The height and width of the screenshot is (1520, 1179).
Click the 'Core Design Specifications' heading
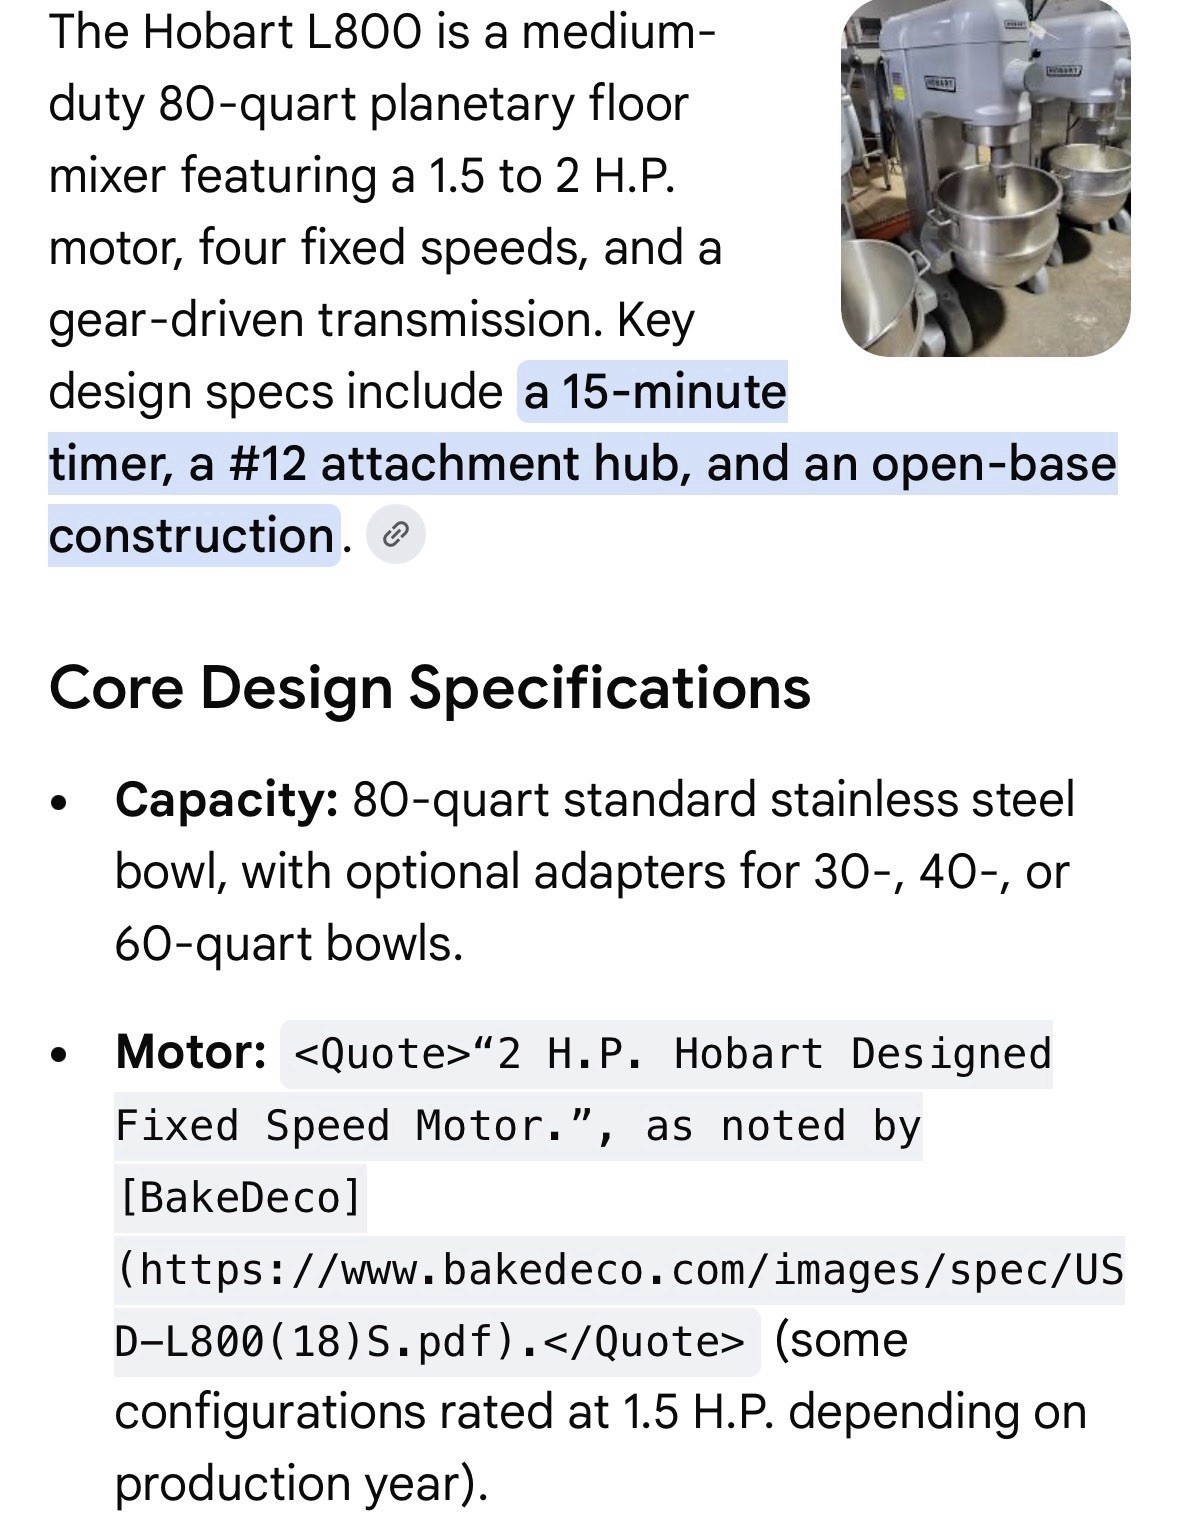point(430,688)
